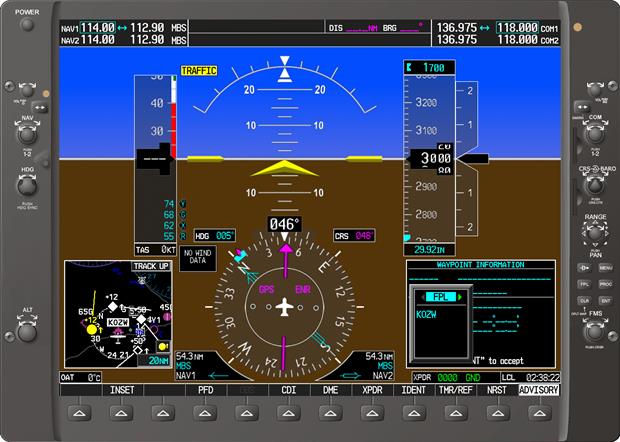Click the 046° heading readout
This screenshot has height=442, width=620.
(x=284, y=225)
